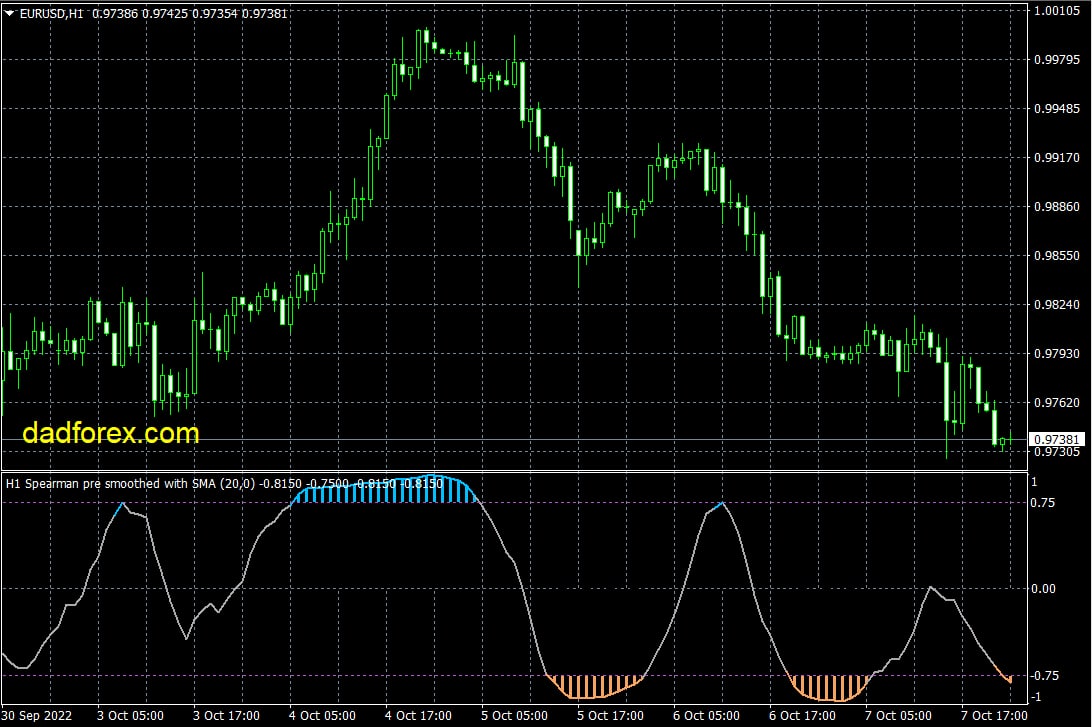Viewport: 1092px width, 727px height.
Task: Click the 4 Oct 05:00 time label
Action: pyautogui.click(x=322, y=716)
